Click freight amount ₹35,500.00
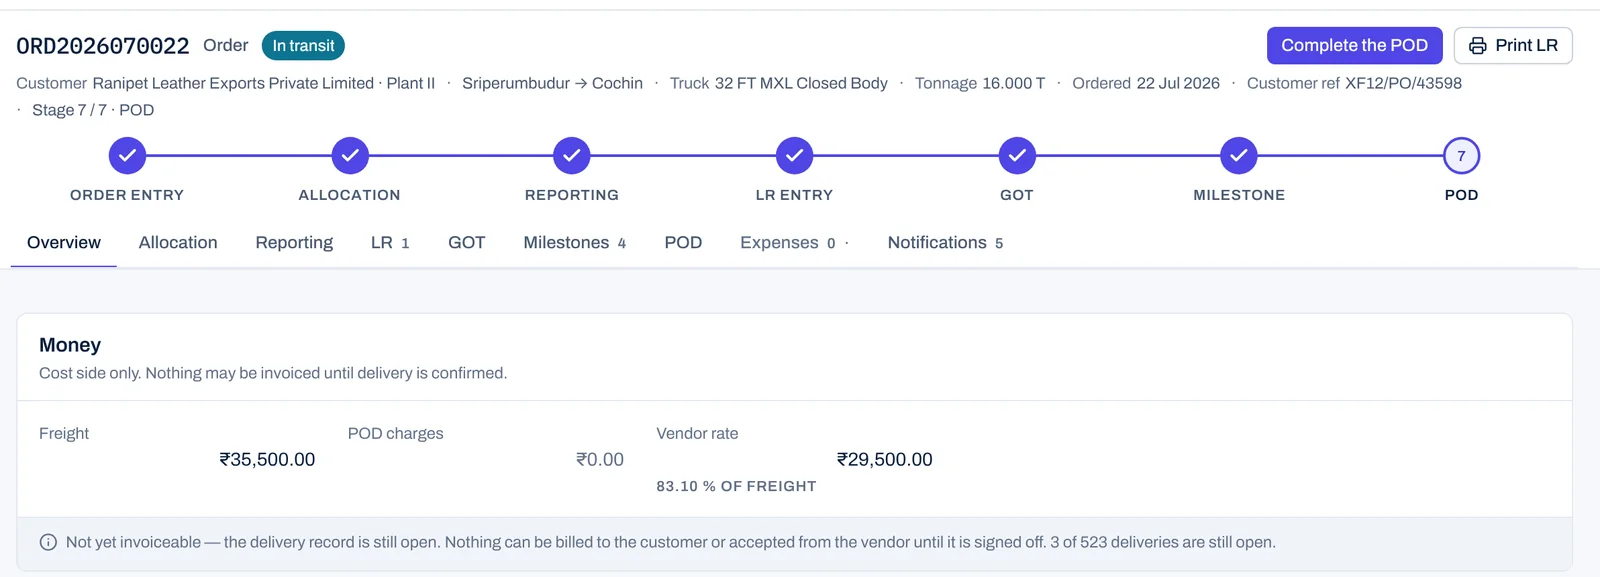This screenshot has height=577, width=1600. point(267,459)
